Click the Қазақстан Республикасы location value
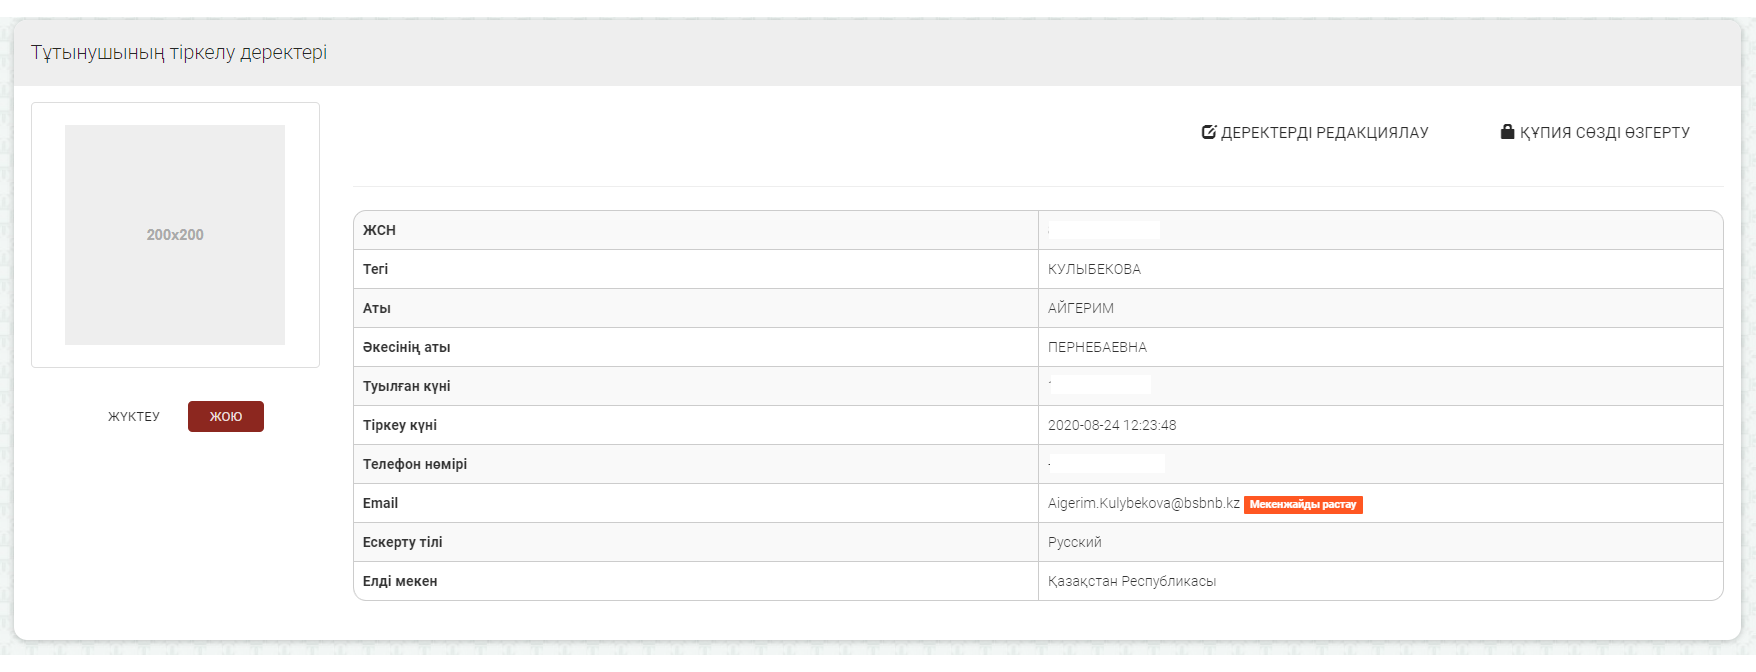The height and width of the screenshot is (672, 1756). [1131, 581]
